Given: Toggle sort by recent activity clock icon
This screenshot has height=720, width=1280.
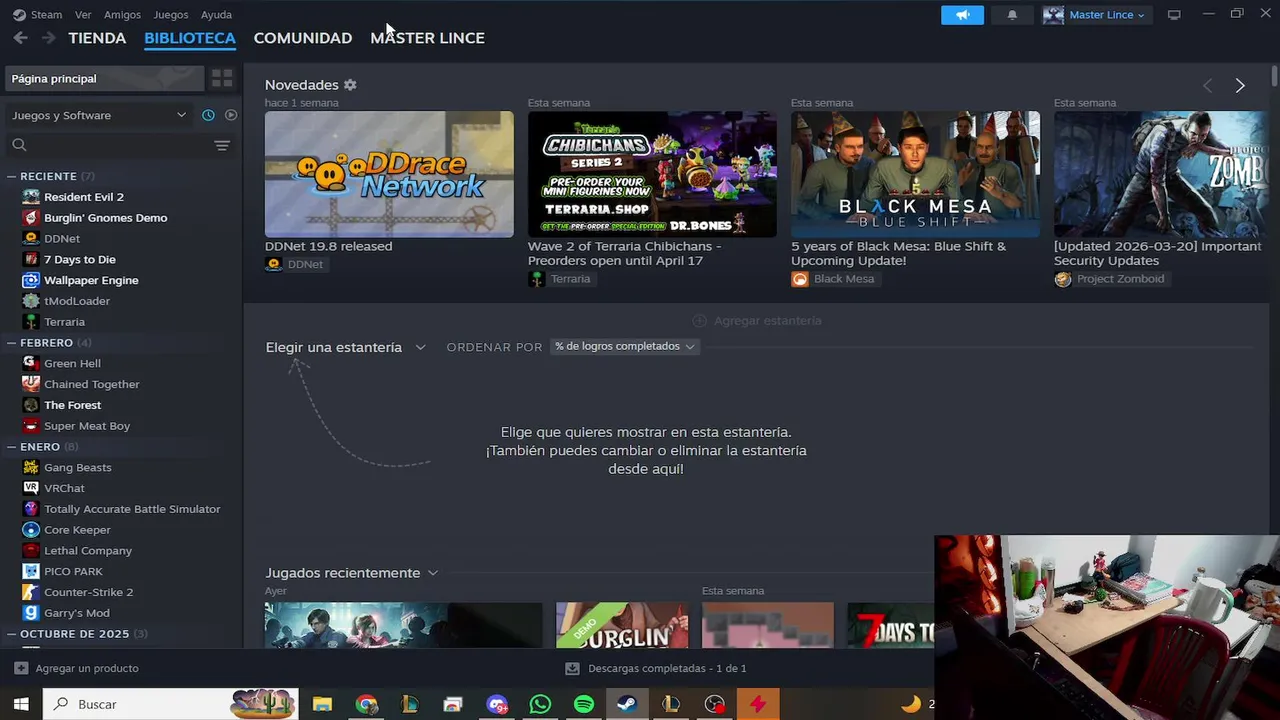Looking at the screenshot, I should [x=208, y=115].
